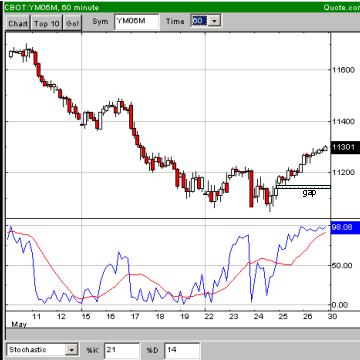Click the date label 22 on the time axis
Viewport: 360px width, 360px height.
pyautogui.click(x=209, y=316)
